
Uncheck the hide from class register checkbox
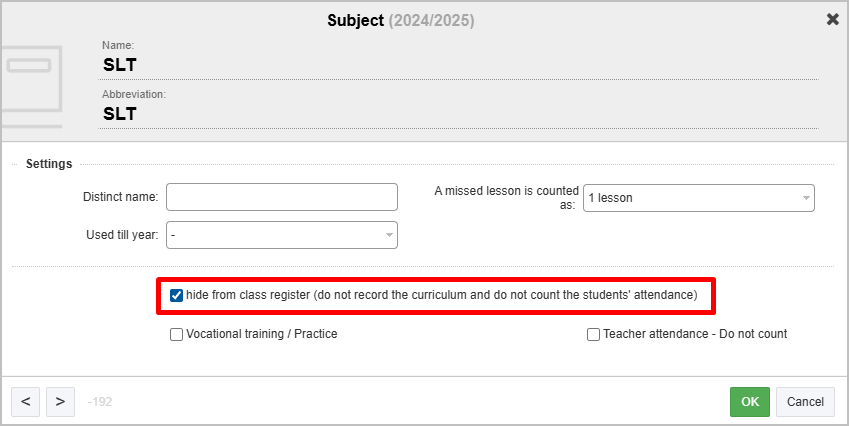pos(177,296)
